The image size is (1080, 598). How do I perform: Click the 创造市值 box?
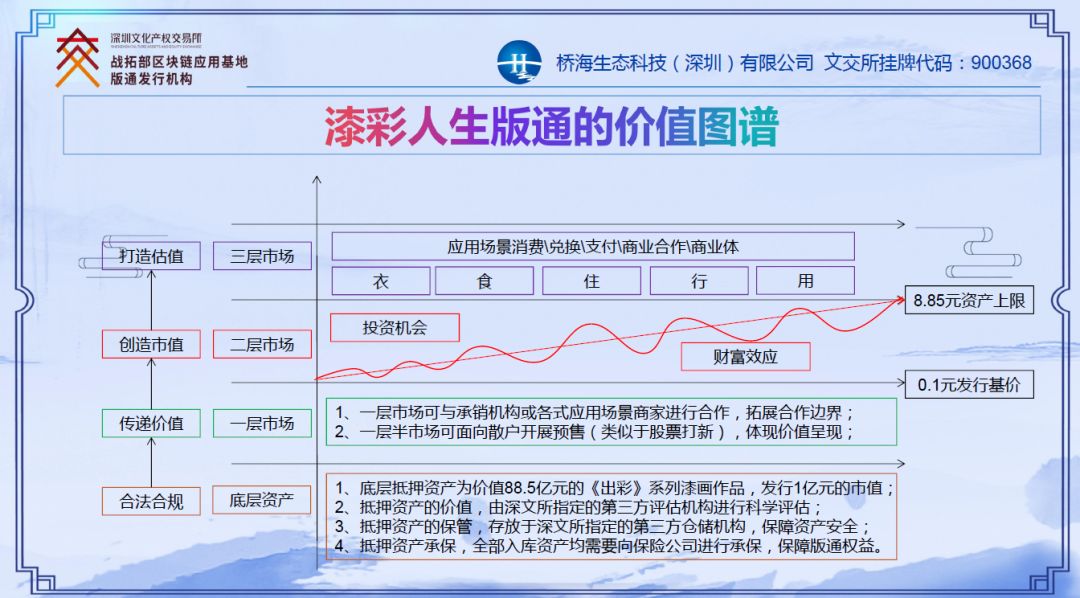click(x=151, y=344)
